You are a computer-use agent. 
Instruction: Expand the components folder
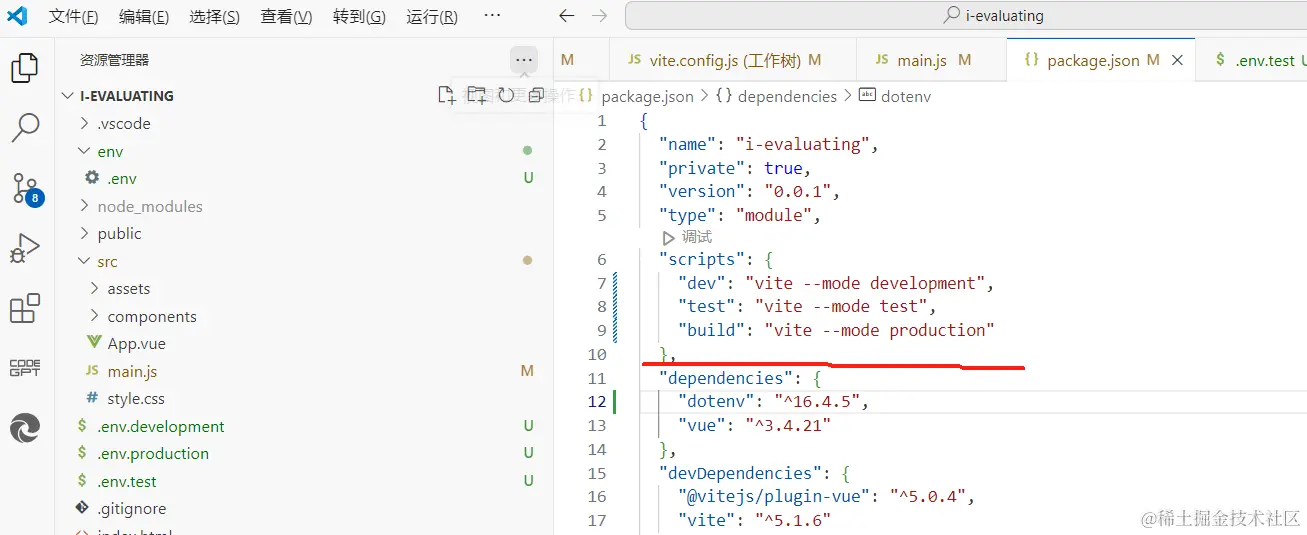coord(94,316)
